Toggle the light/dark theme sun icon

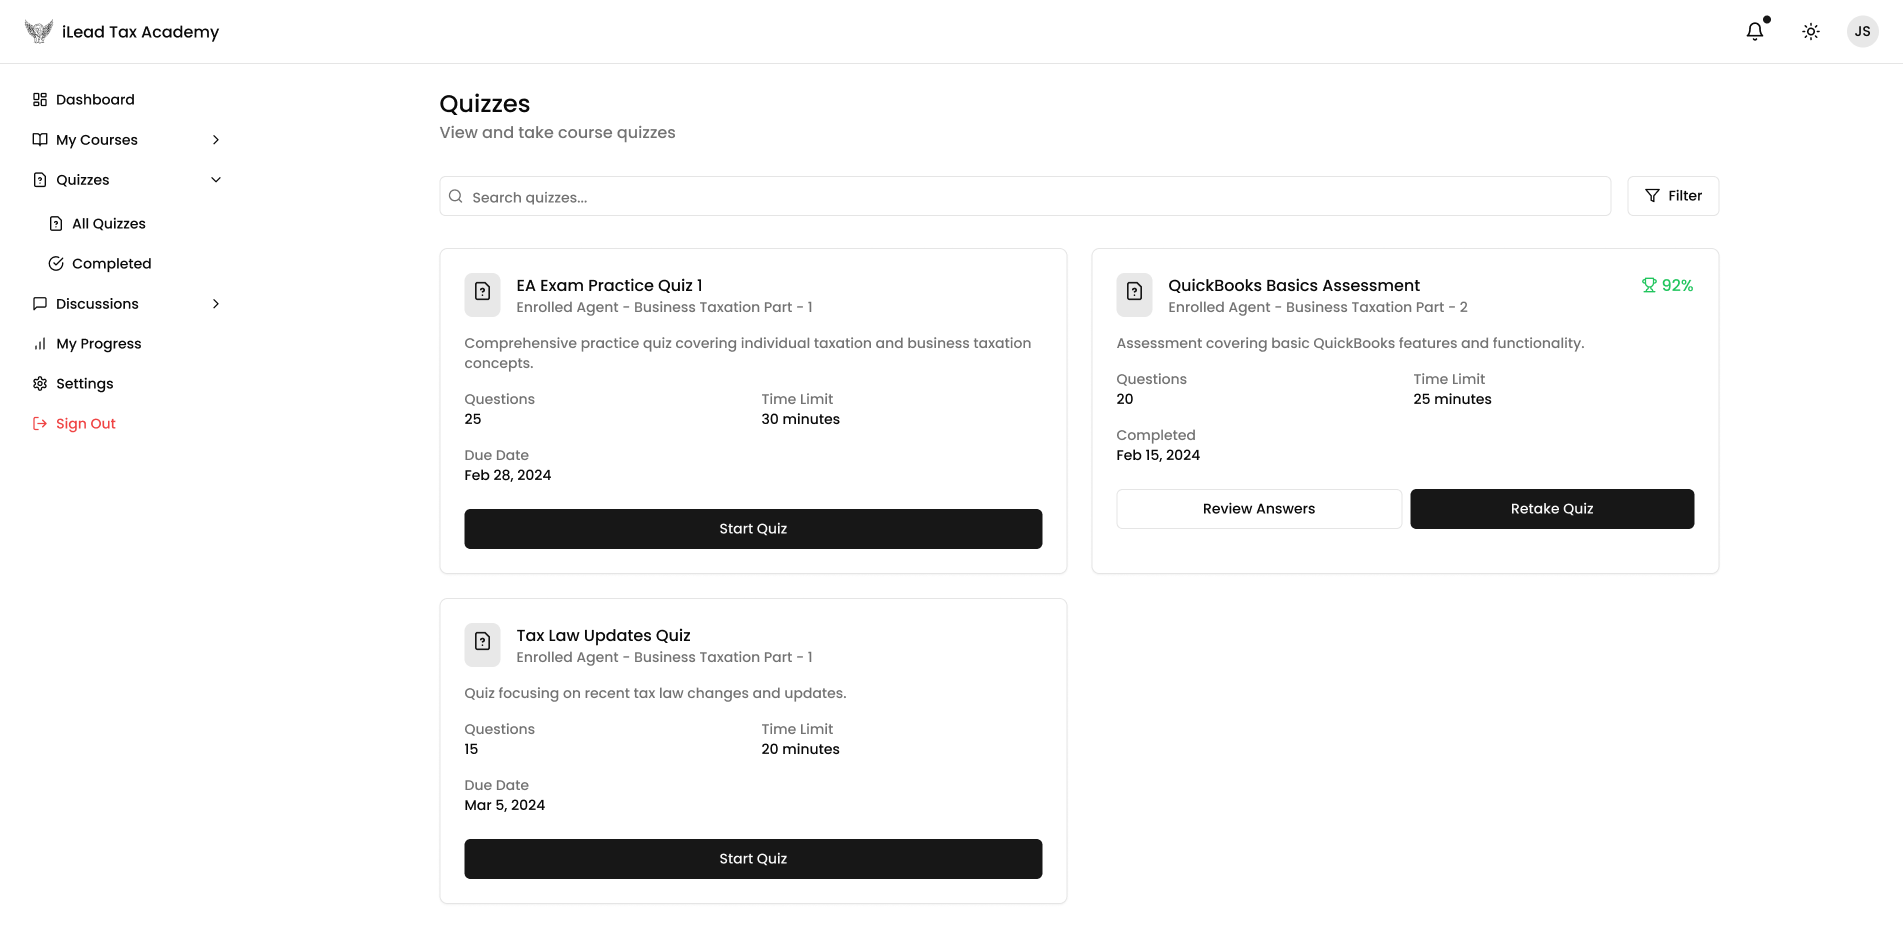tap(1810, 32)
